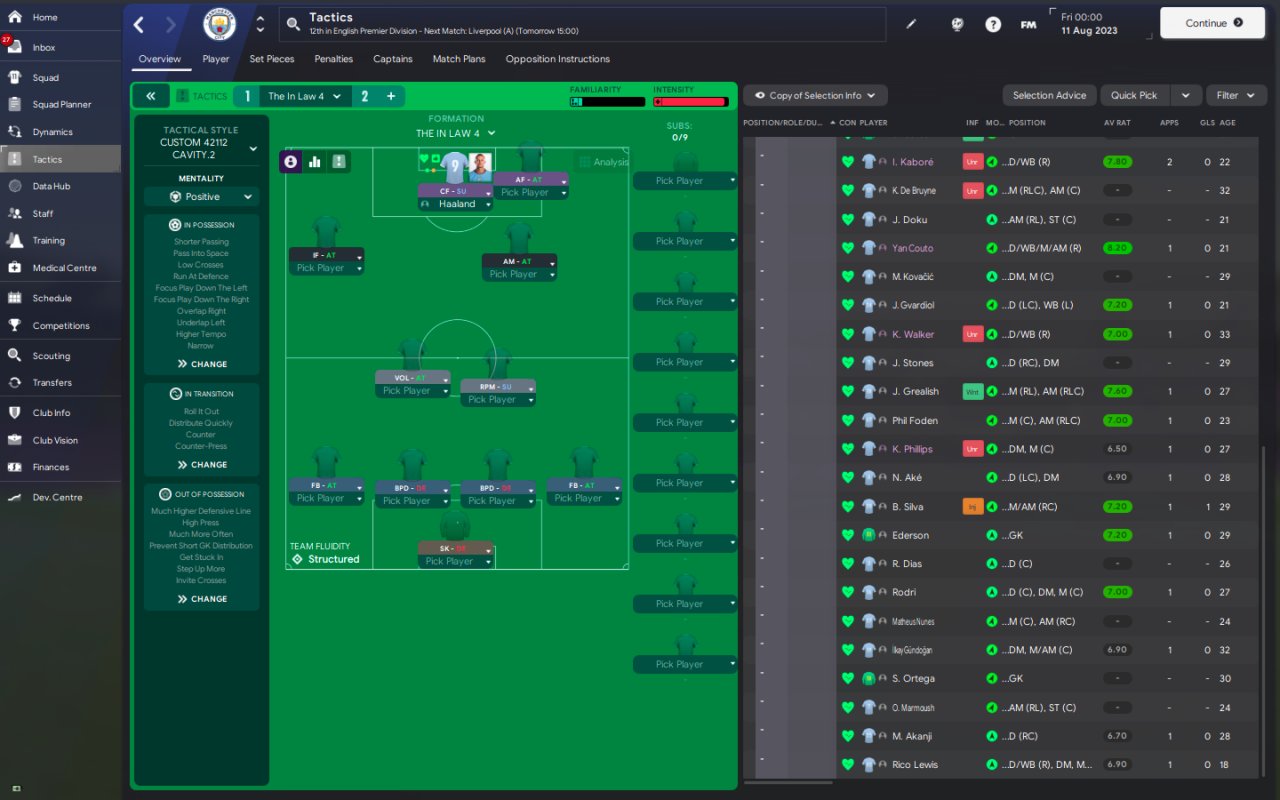The image size is (1280, 800).
Task: Toggle the Analysis grid overlay on the pitch
Action: point(604,162)
